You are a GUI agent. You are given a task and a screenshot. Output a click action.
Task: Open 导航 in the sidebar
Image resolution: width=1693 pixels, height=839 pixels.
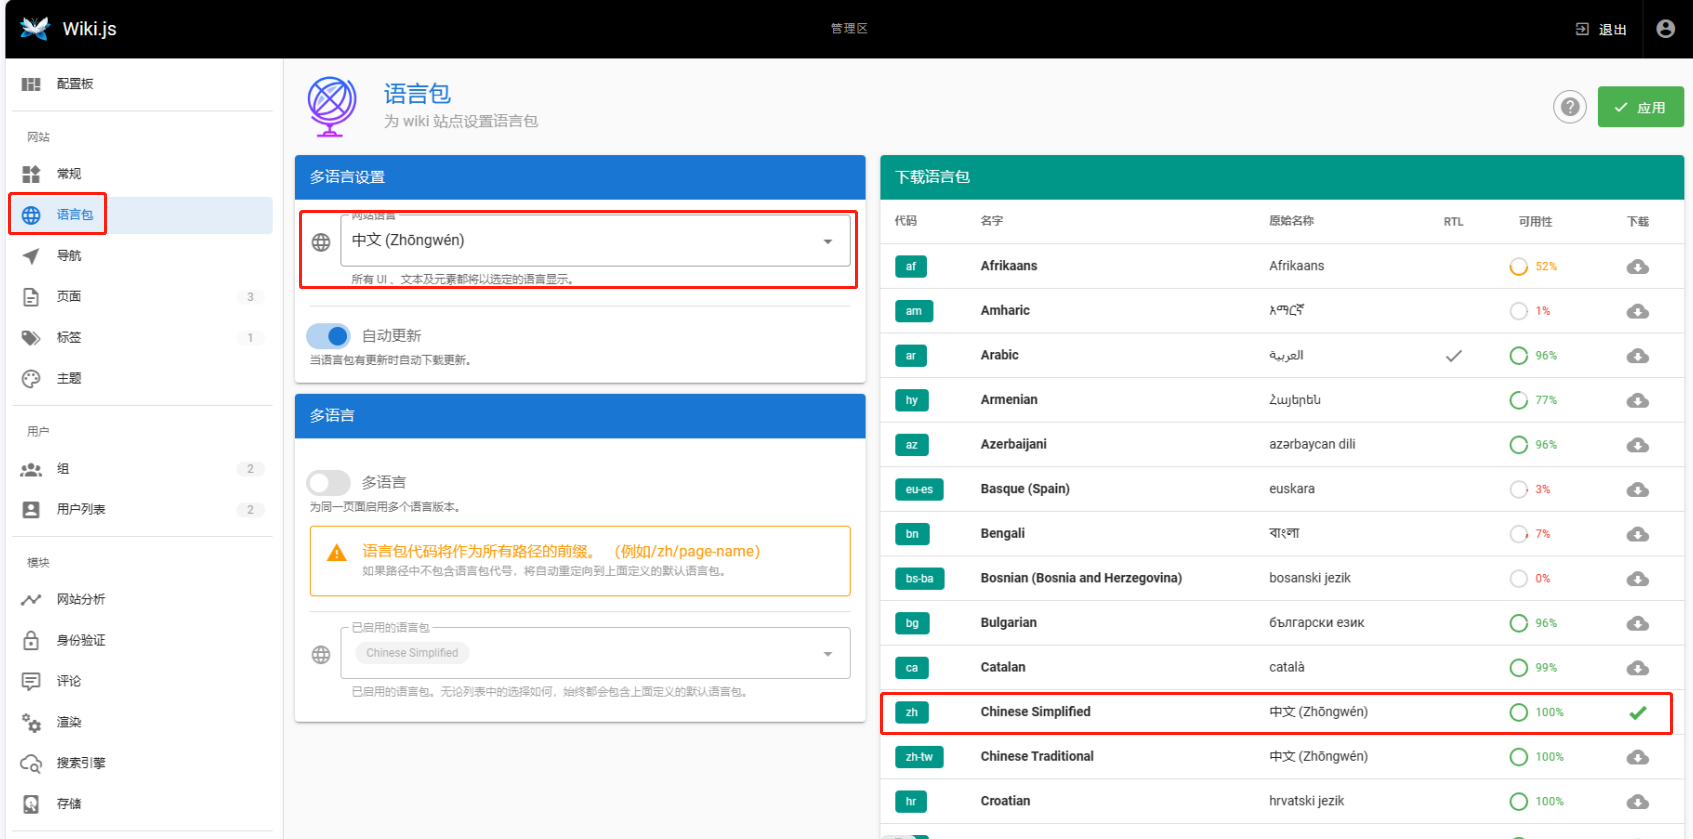141,256
